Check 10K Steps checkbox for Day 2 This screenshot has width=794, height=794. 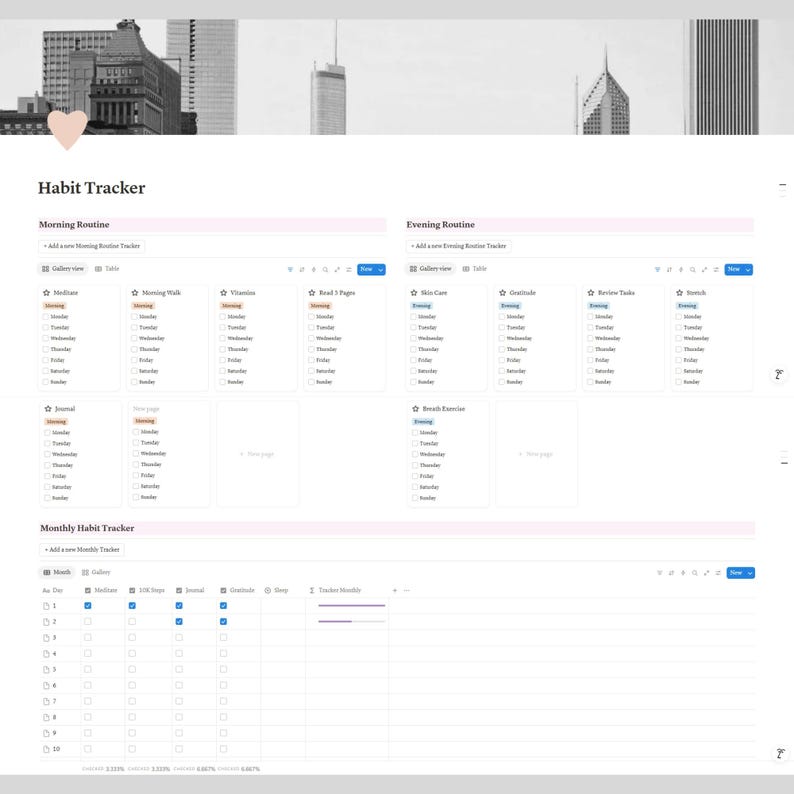point(132,621)
